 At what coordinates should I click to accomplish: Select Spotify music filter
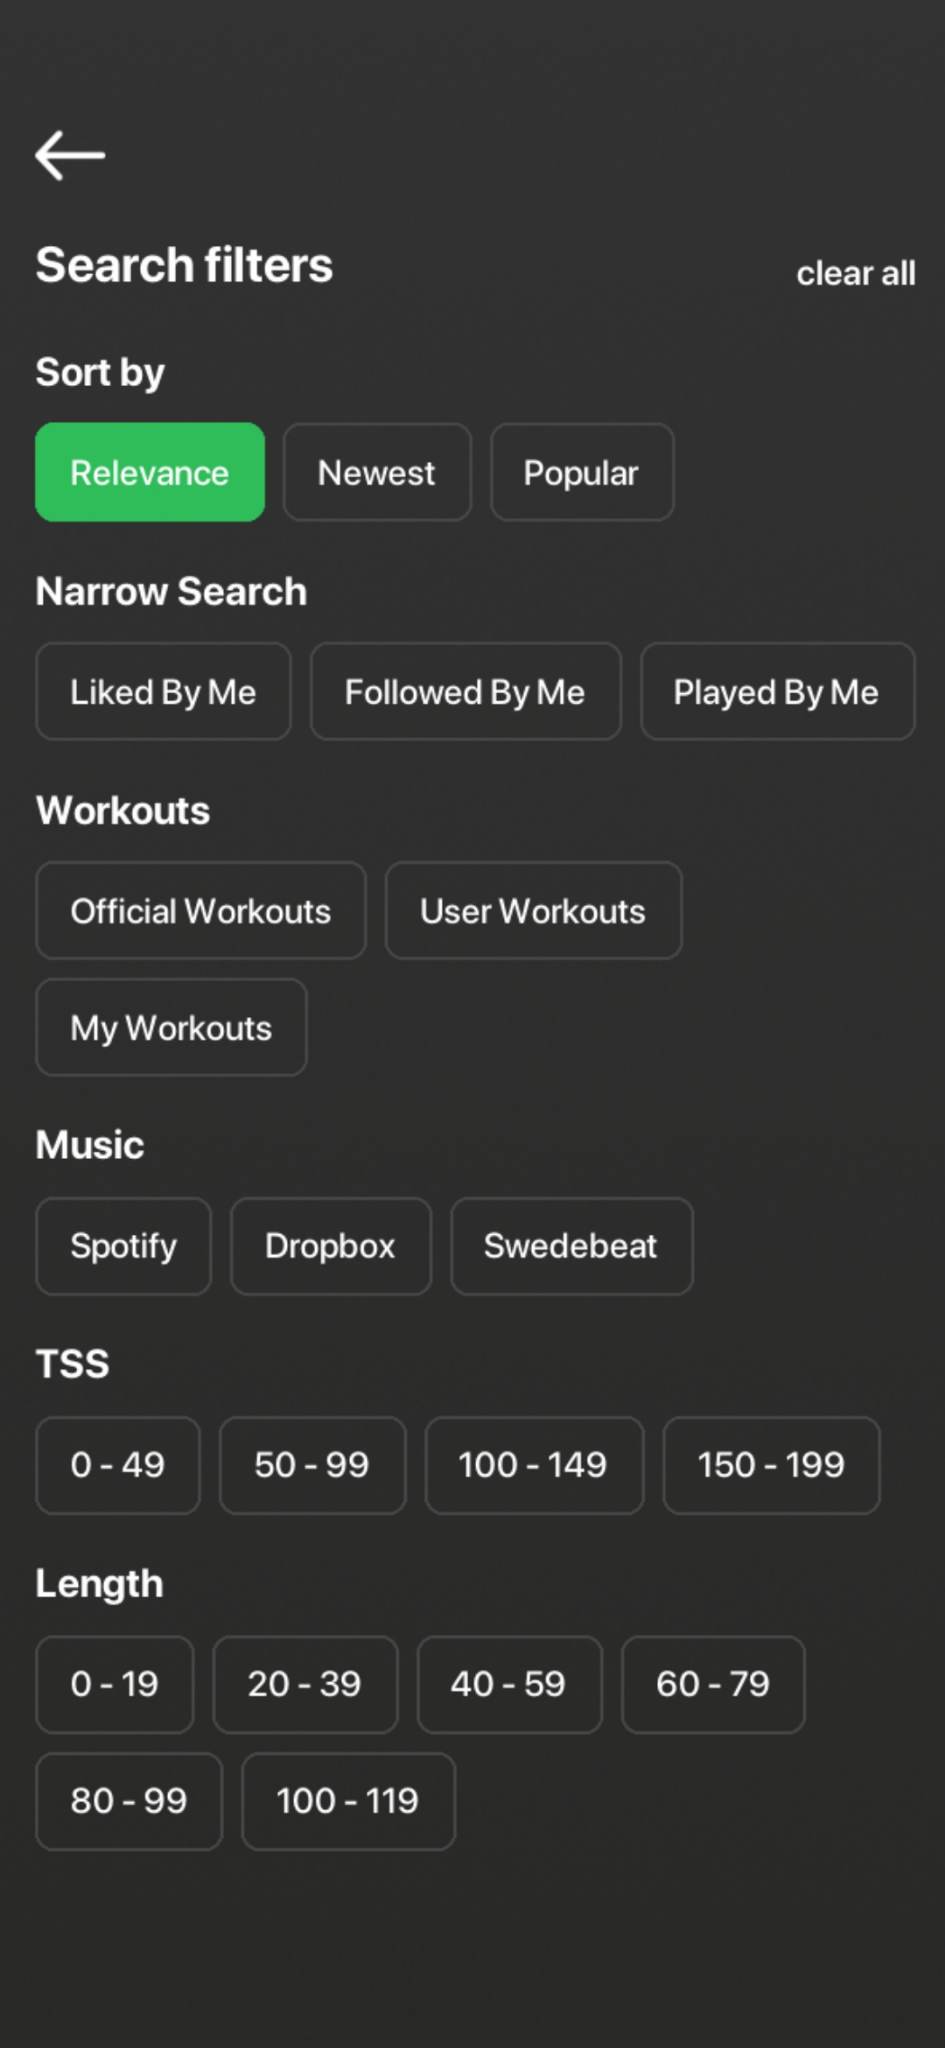[123, 1245]
